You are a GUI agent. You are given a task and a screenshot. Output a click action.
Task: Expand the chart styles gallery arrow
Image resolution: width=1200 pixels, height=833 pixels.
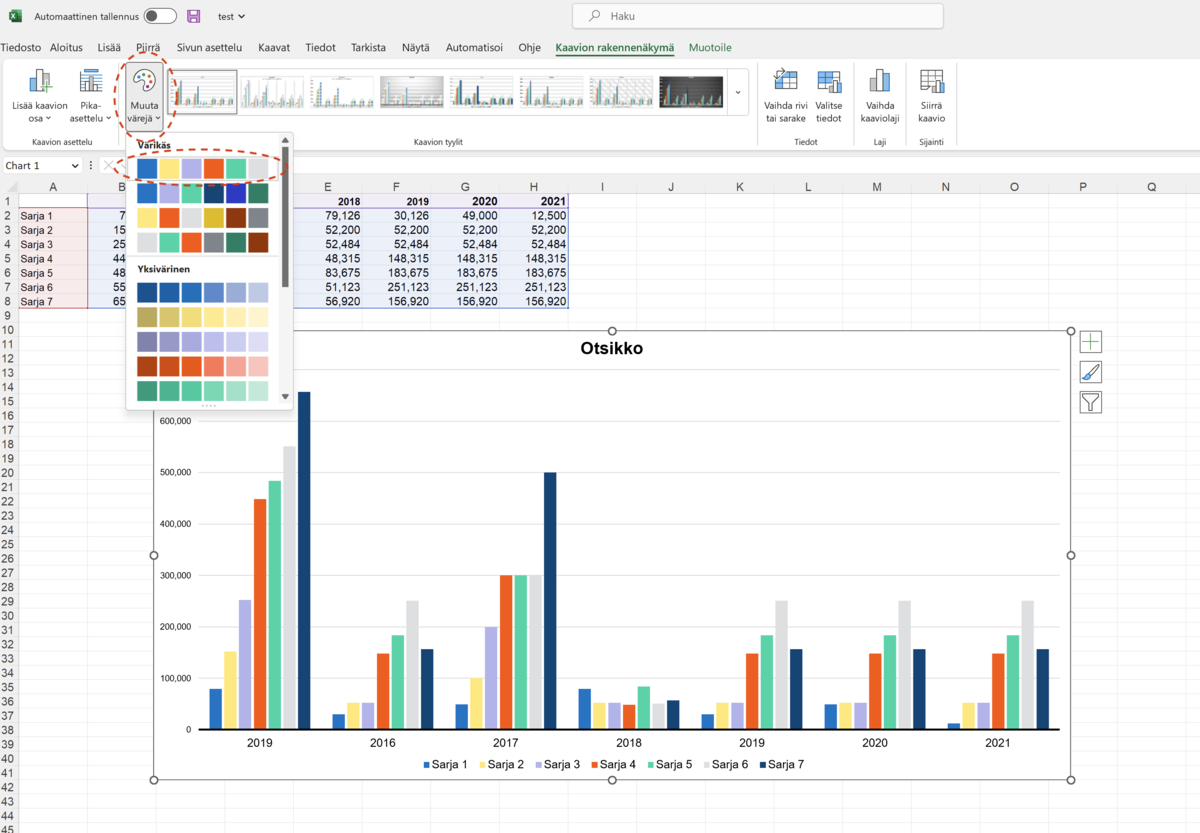tap(738, 93)
